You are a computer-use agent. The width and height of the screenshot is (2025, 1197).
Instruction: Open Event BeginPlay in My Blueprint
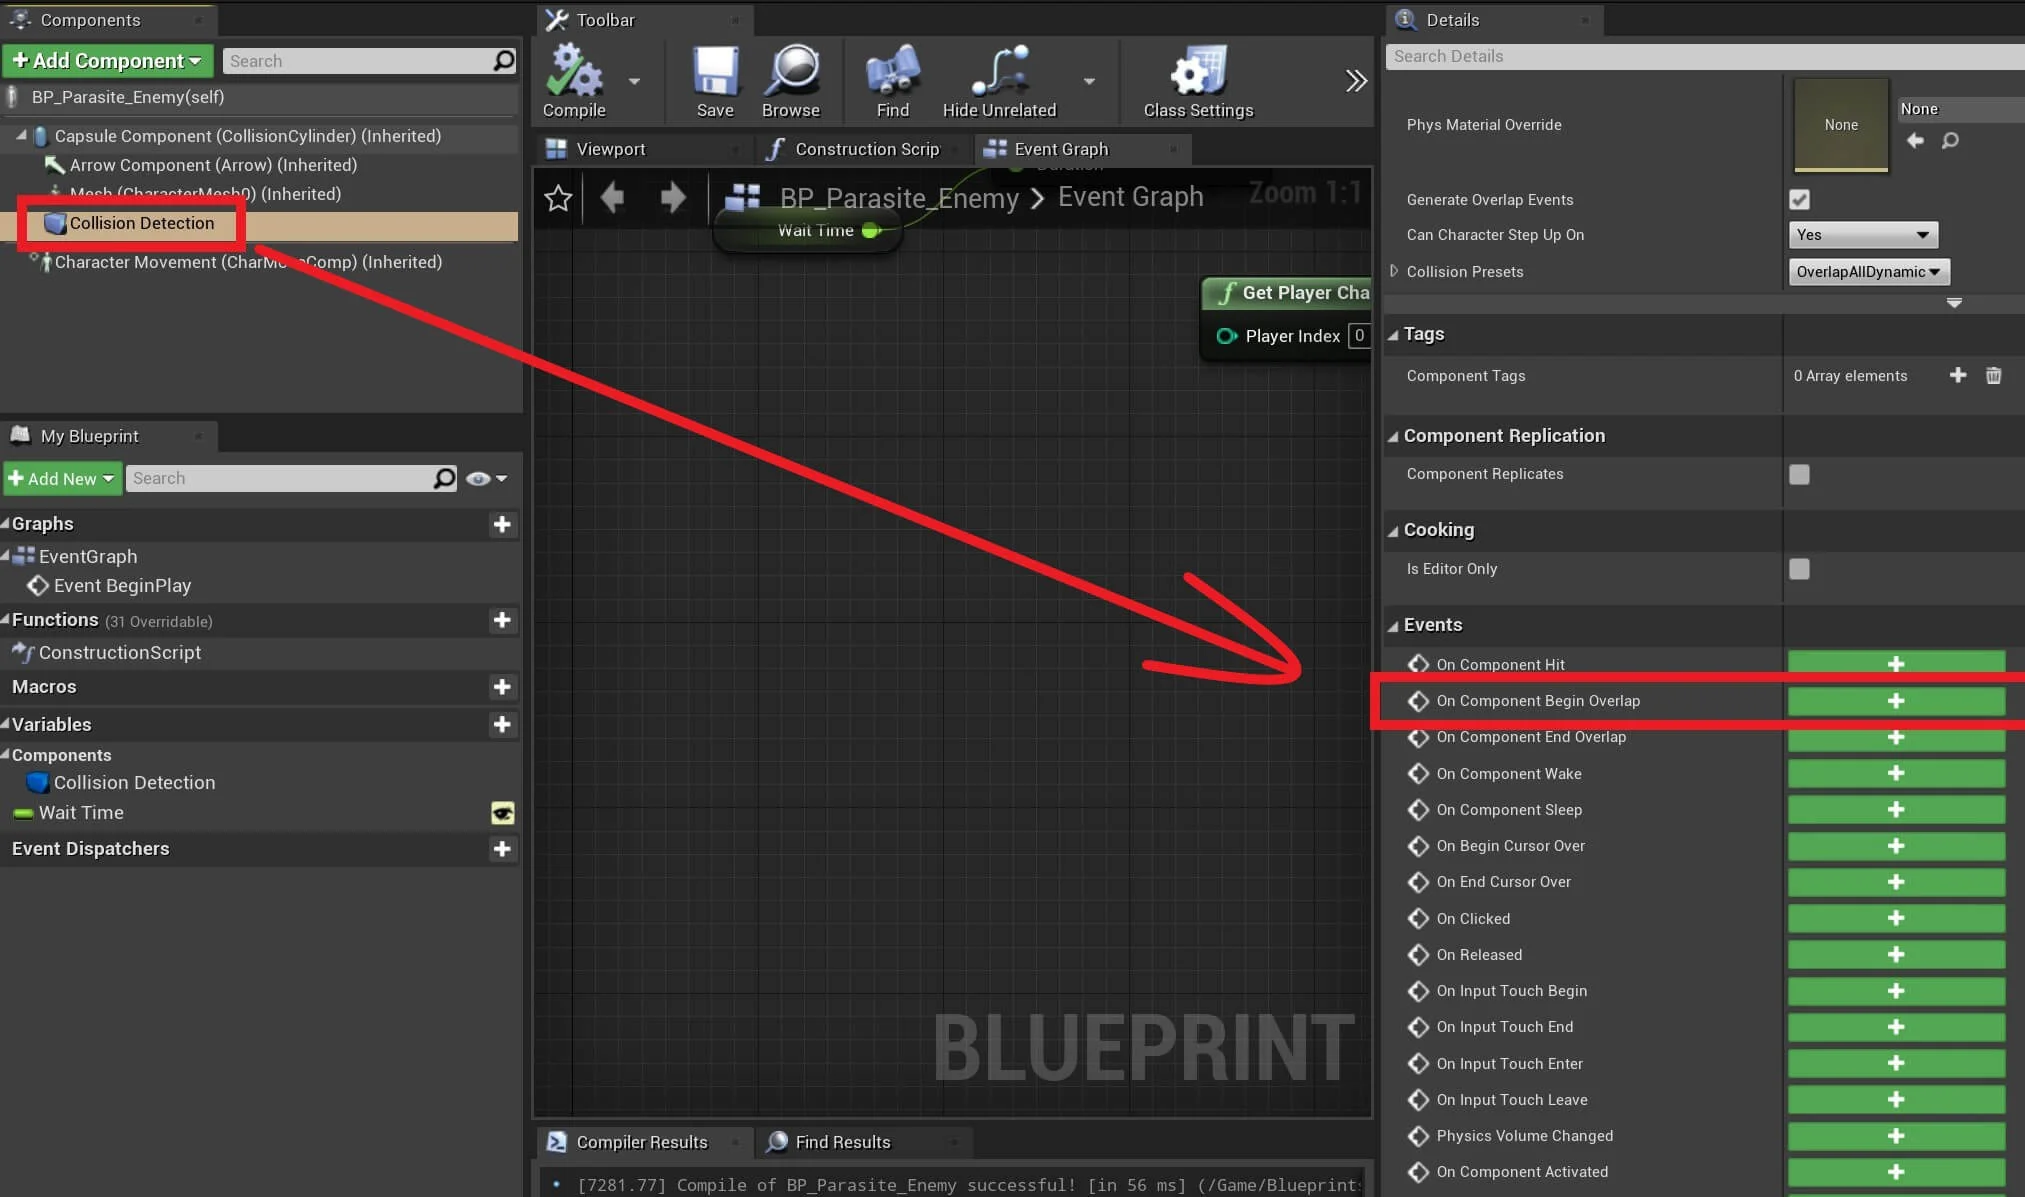click(x=122, y=586)
